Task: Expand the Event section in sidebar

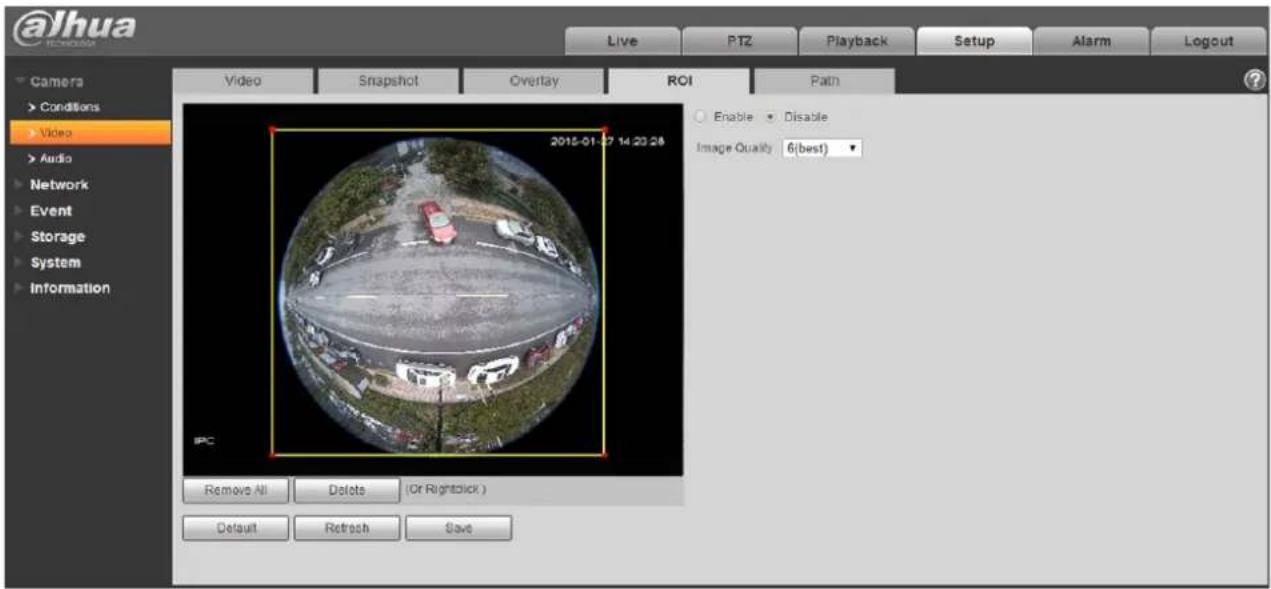Action: click(50, 211)
